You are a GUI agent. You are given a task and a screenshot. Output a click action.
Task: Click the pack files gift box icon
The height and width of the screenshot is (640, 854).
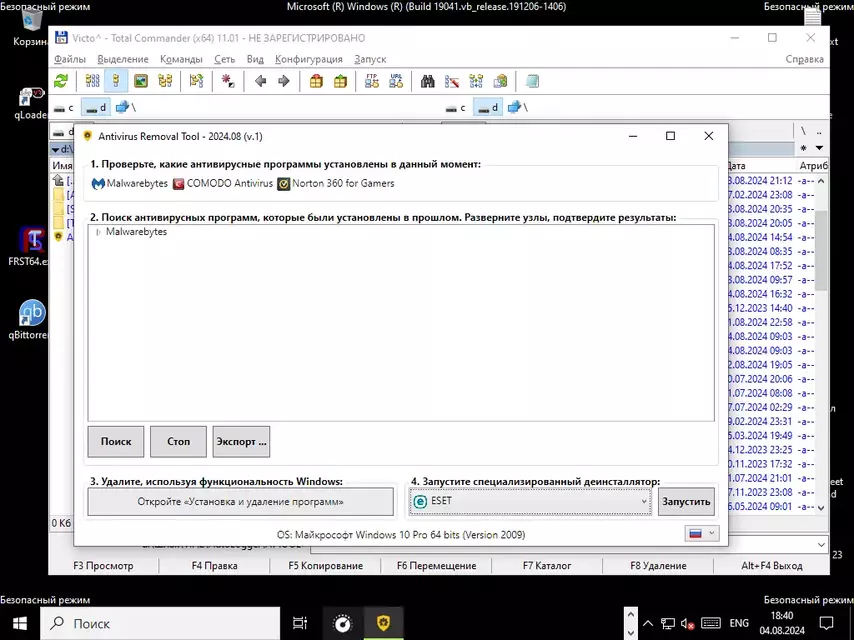(316, 81)
